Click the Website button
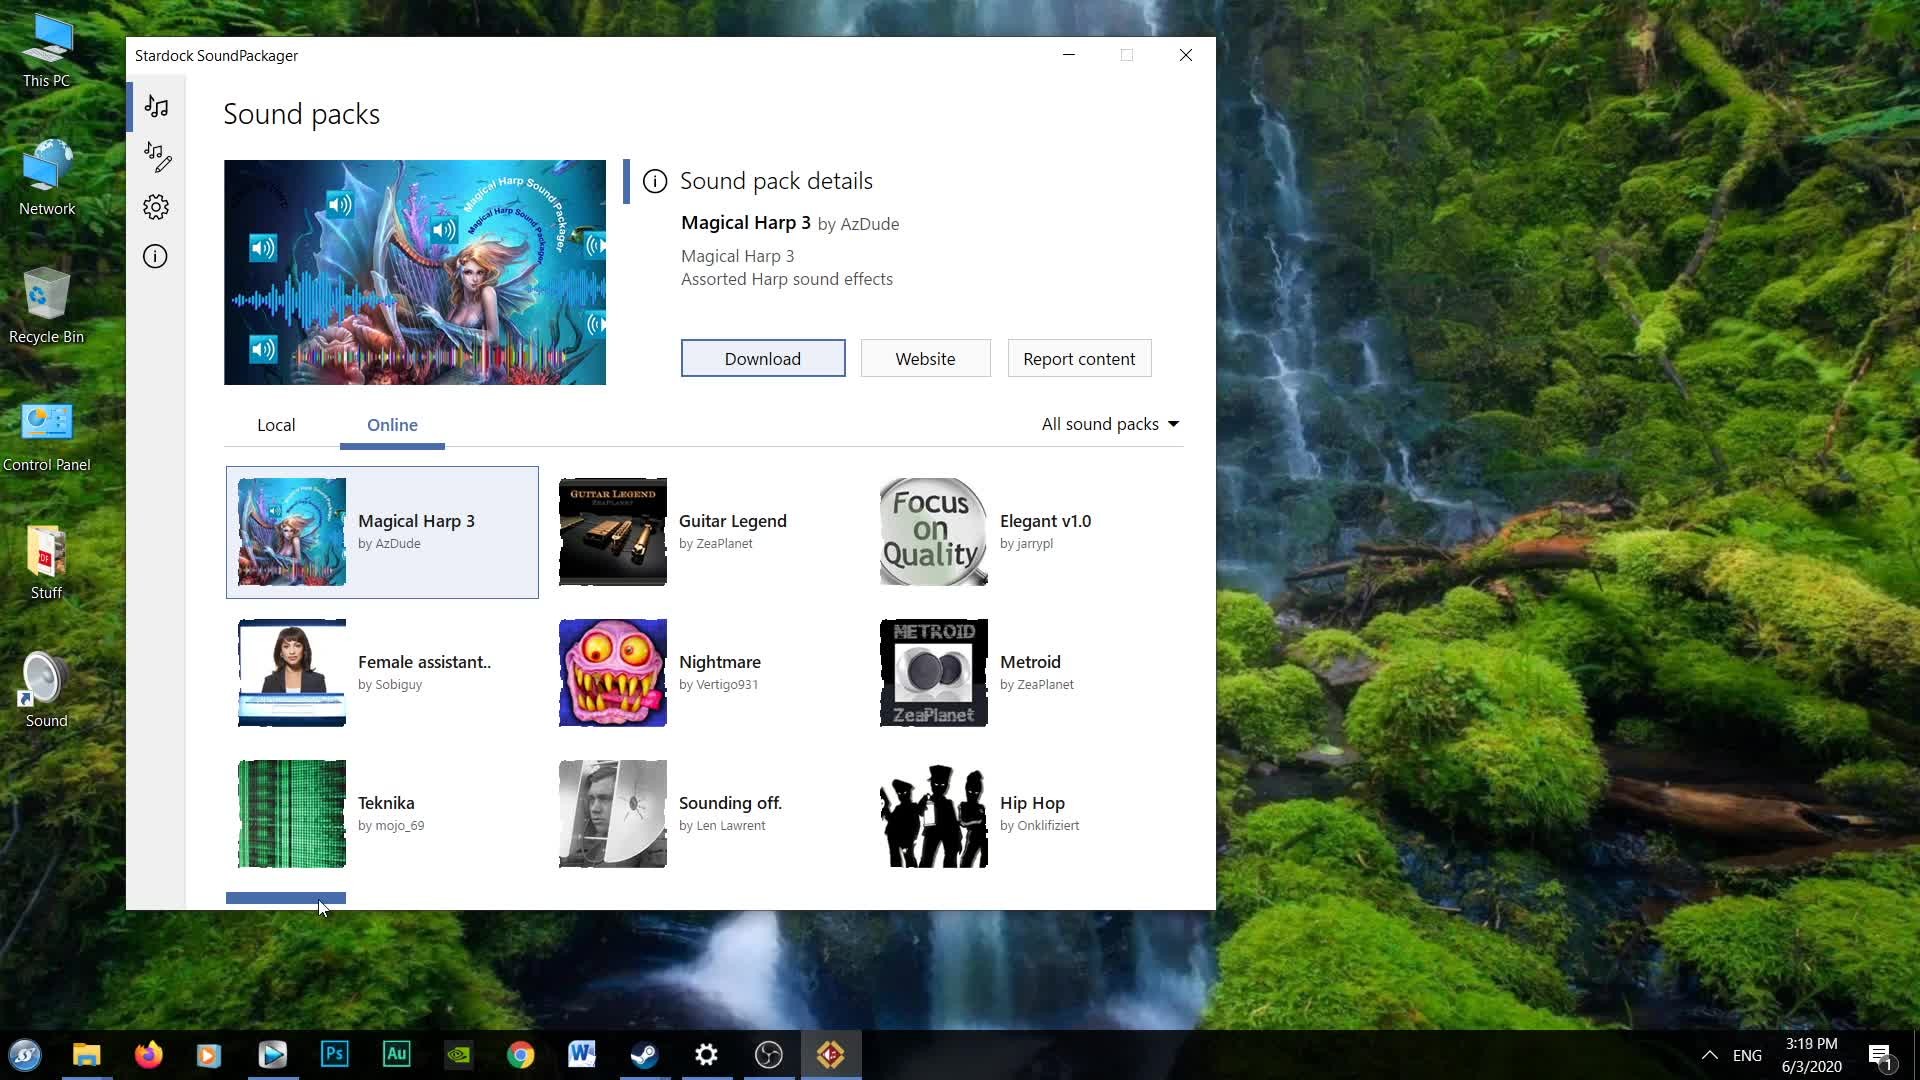This screenshot has width=1920, height=1080. 925,358
